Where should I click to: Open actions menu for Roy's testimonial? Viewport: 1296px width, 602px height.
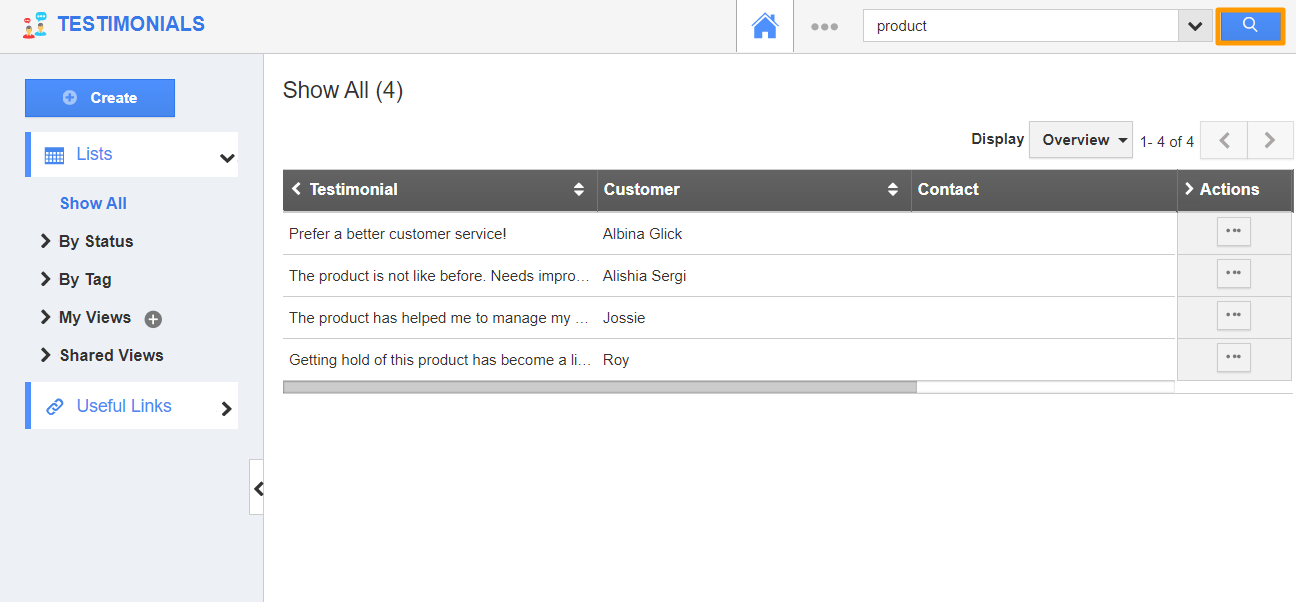1234,357
